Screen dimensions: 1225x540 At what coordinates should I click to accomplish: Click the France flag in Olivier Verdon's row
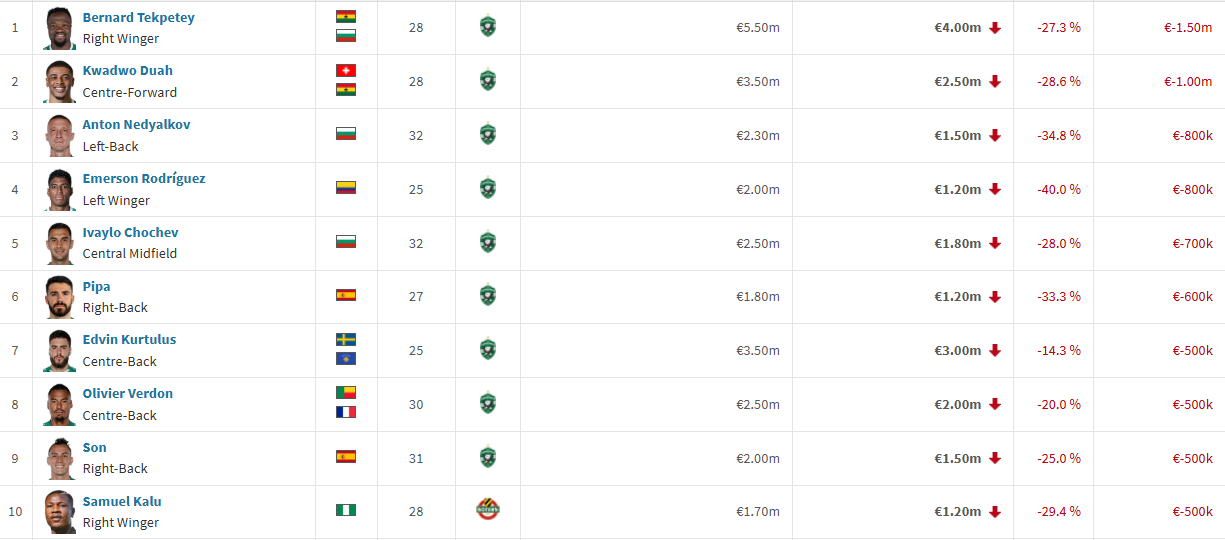[x=346, y=412]
